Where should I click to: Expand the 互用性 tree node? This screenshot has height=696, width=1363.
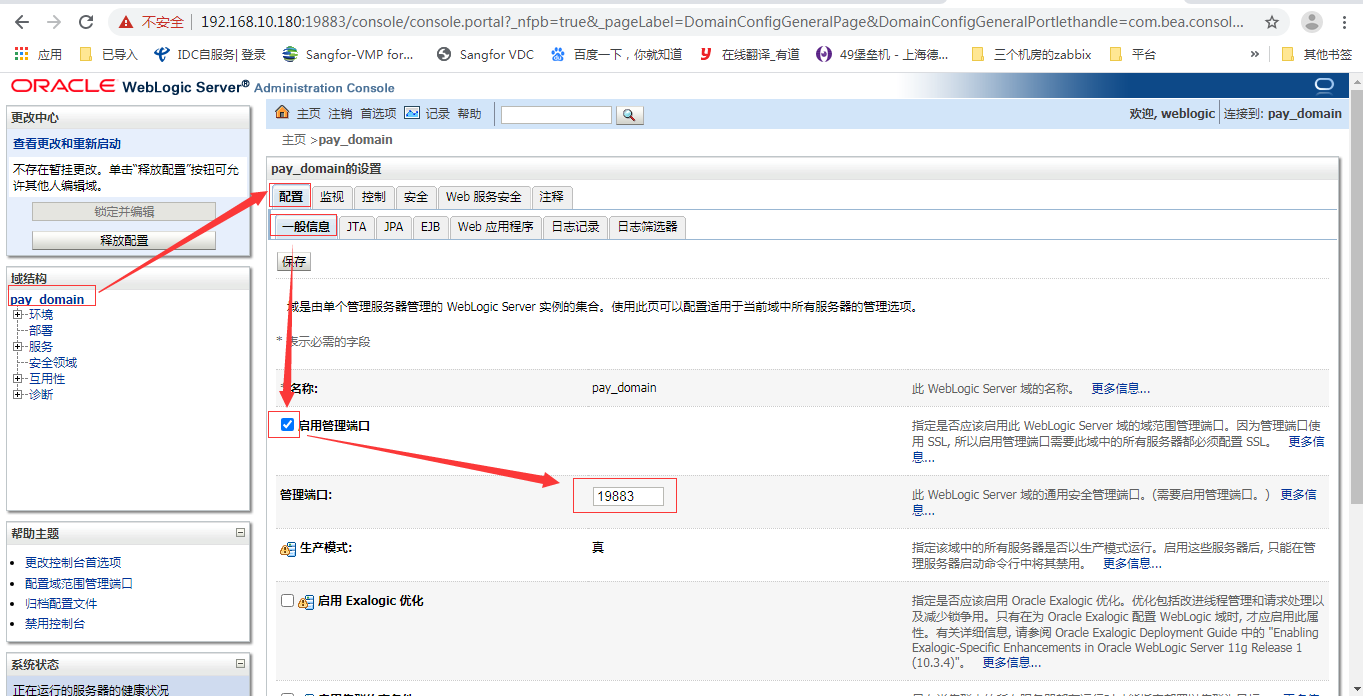(x=18, y=379)
